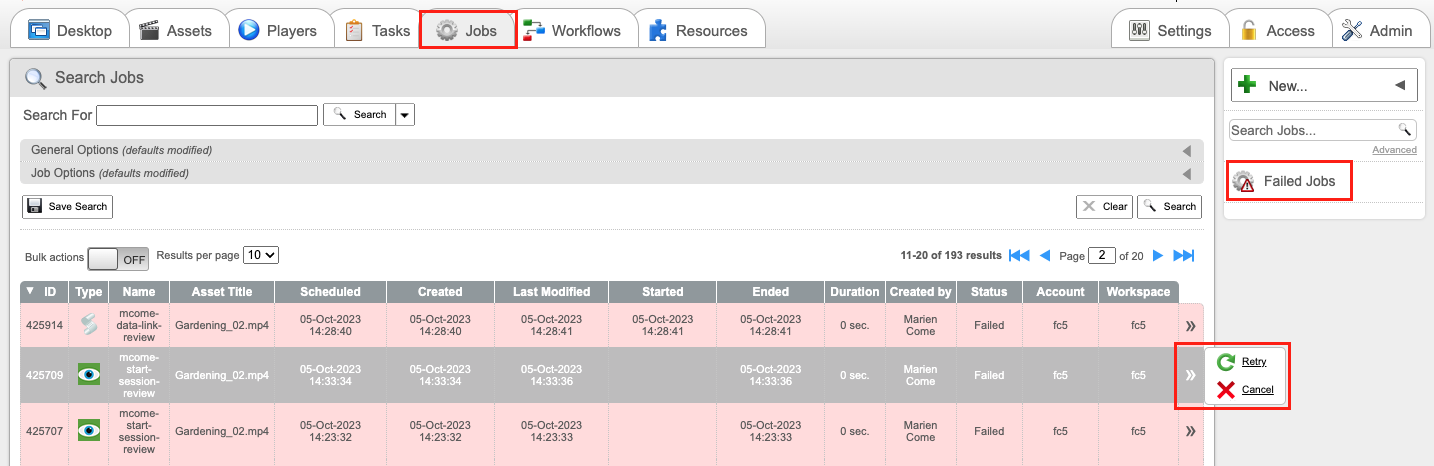Open the actions chevron for job 425707
The width and height of the screenshot is (1434, 466).
pos(1191,431)
